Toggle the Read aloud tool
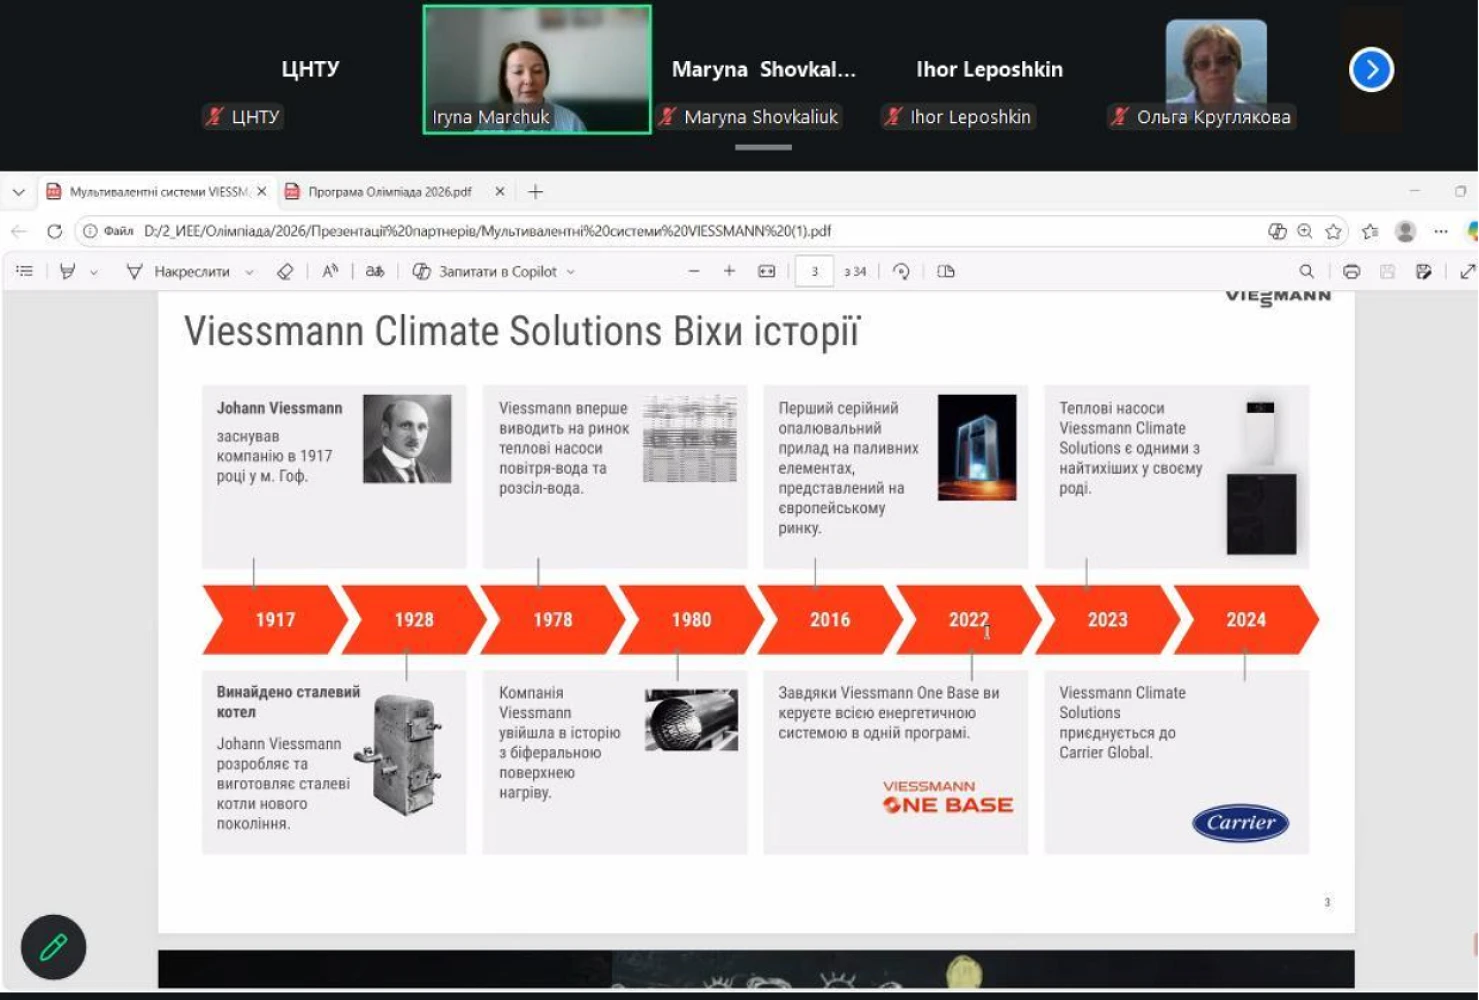This screenshot has height=1000, width=1479. (x=330, y=271)
